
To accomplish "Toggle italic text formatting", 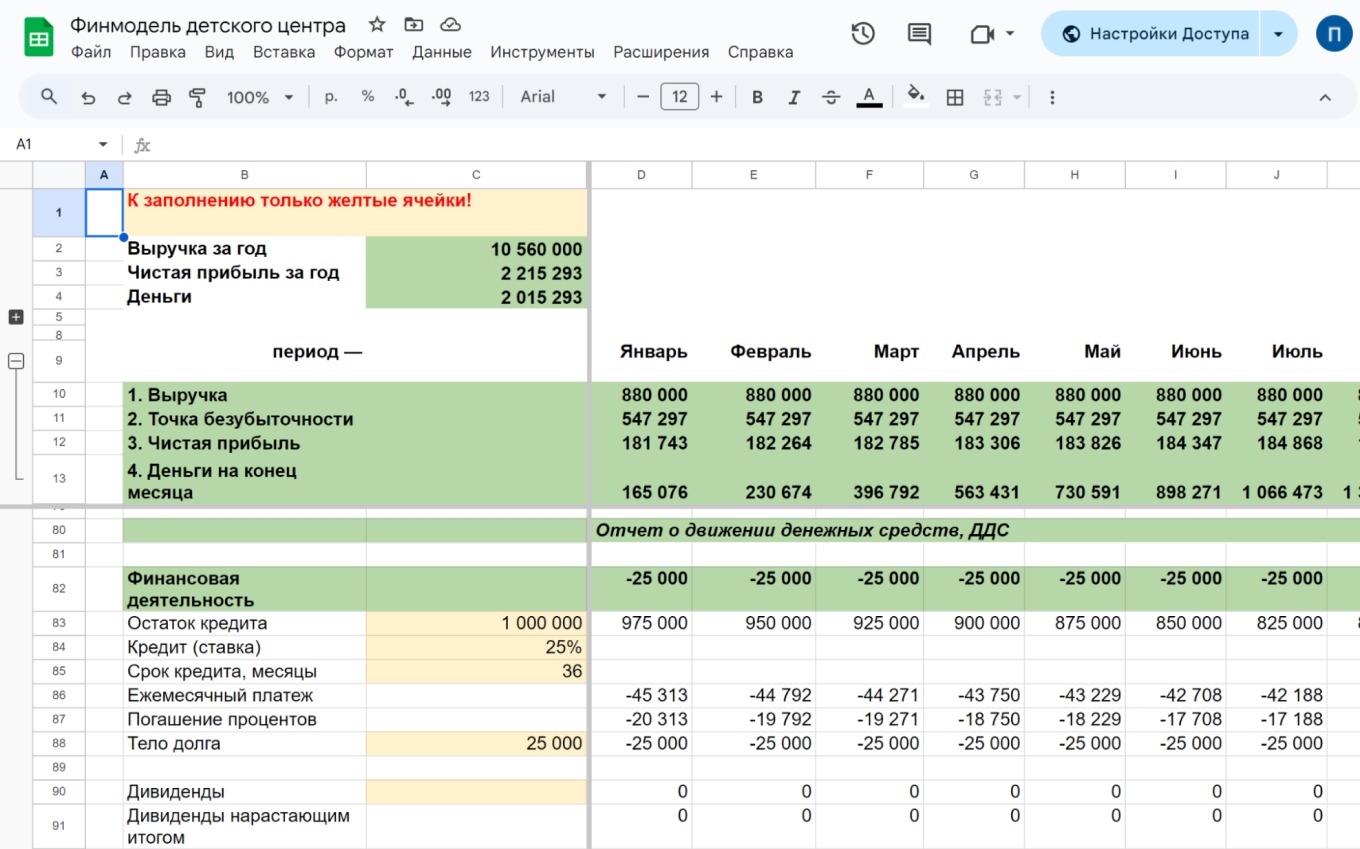I will pos(794,97).
